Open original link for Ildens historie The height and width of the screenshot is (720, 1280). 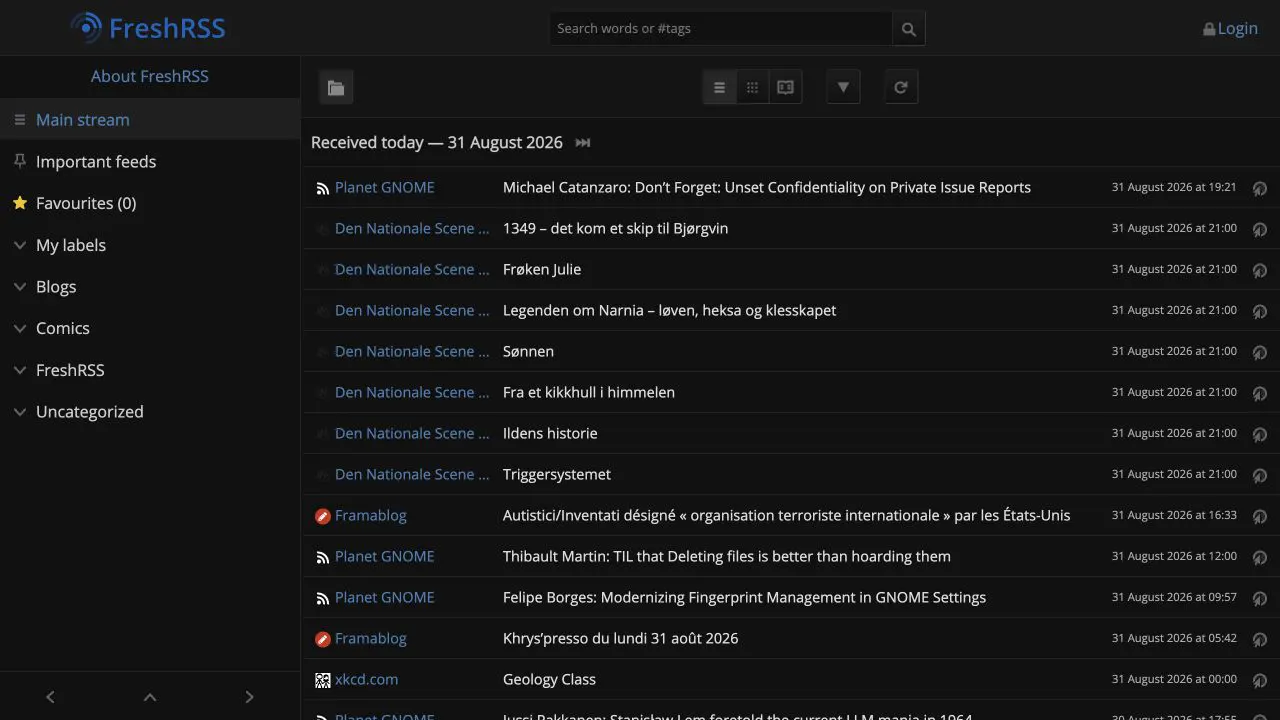pyautogui.click(x=1260, y=434)
